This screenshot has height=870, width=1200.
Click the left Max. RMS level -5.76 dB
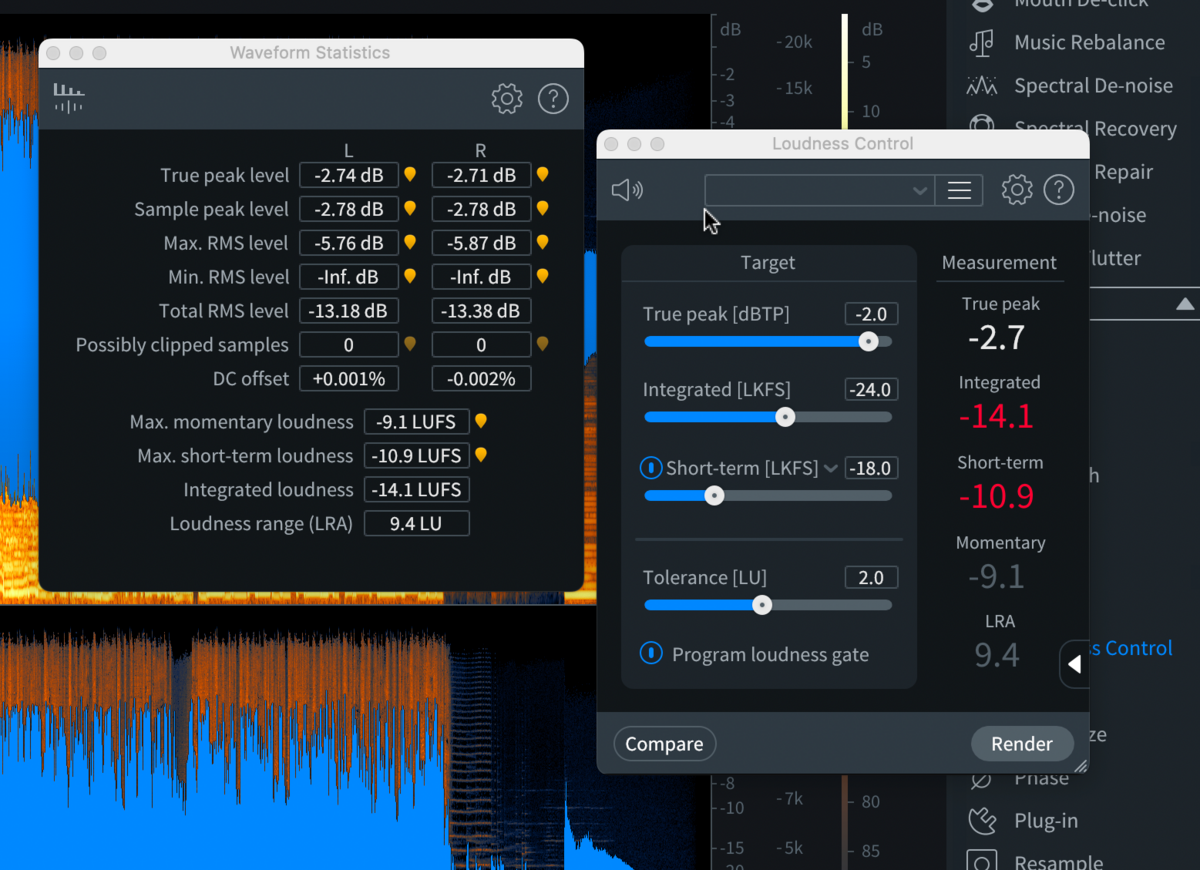[x=349, y=243]
